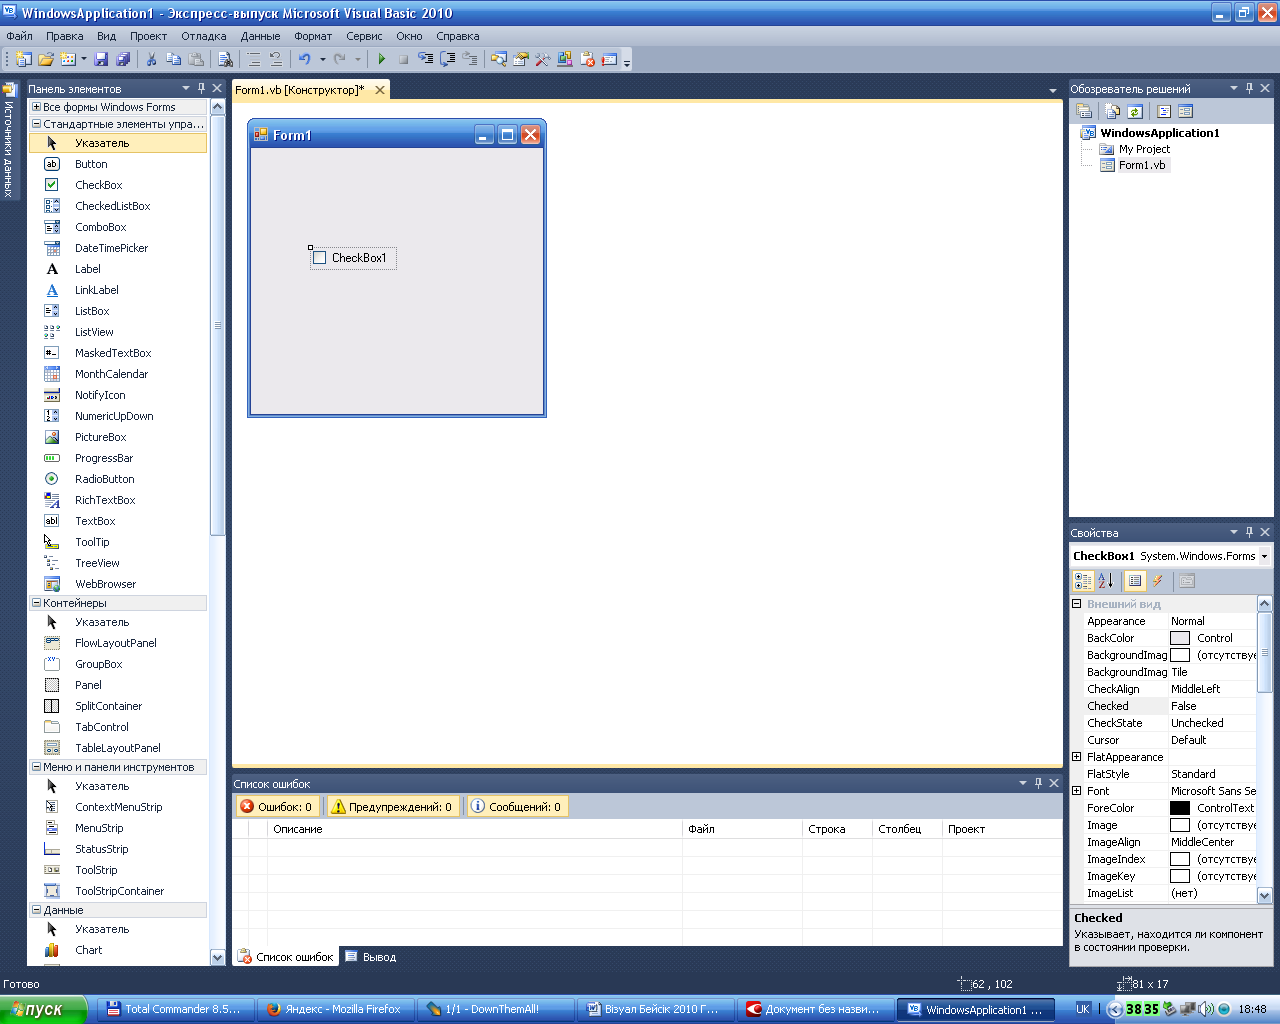Open the Undo history dropdown arrow

click(x=322, y=59)
